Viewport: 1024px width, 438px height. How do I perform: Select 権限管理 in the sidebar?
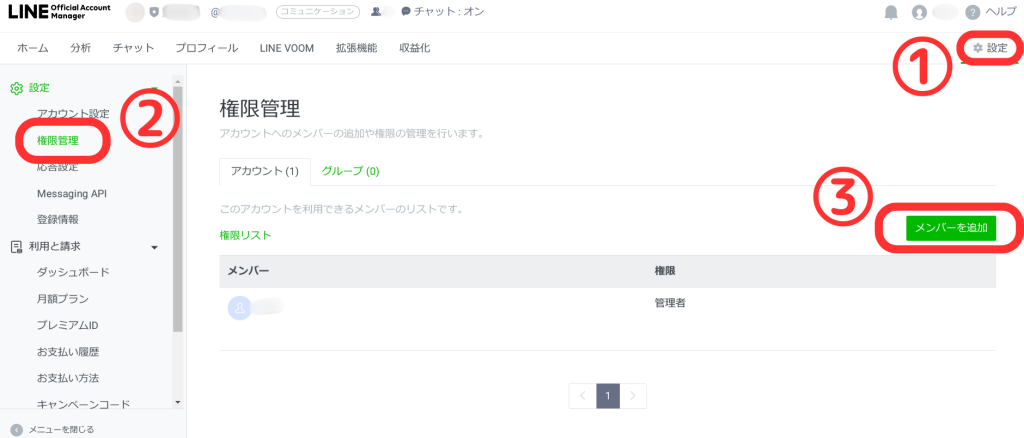tap(58, 140)
